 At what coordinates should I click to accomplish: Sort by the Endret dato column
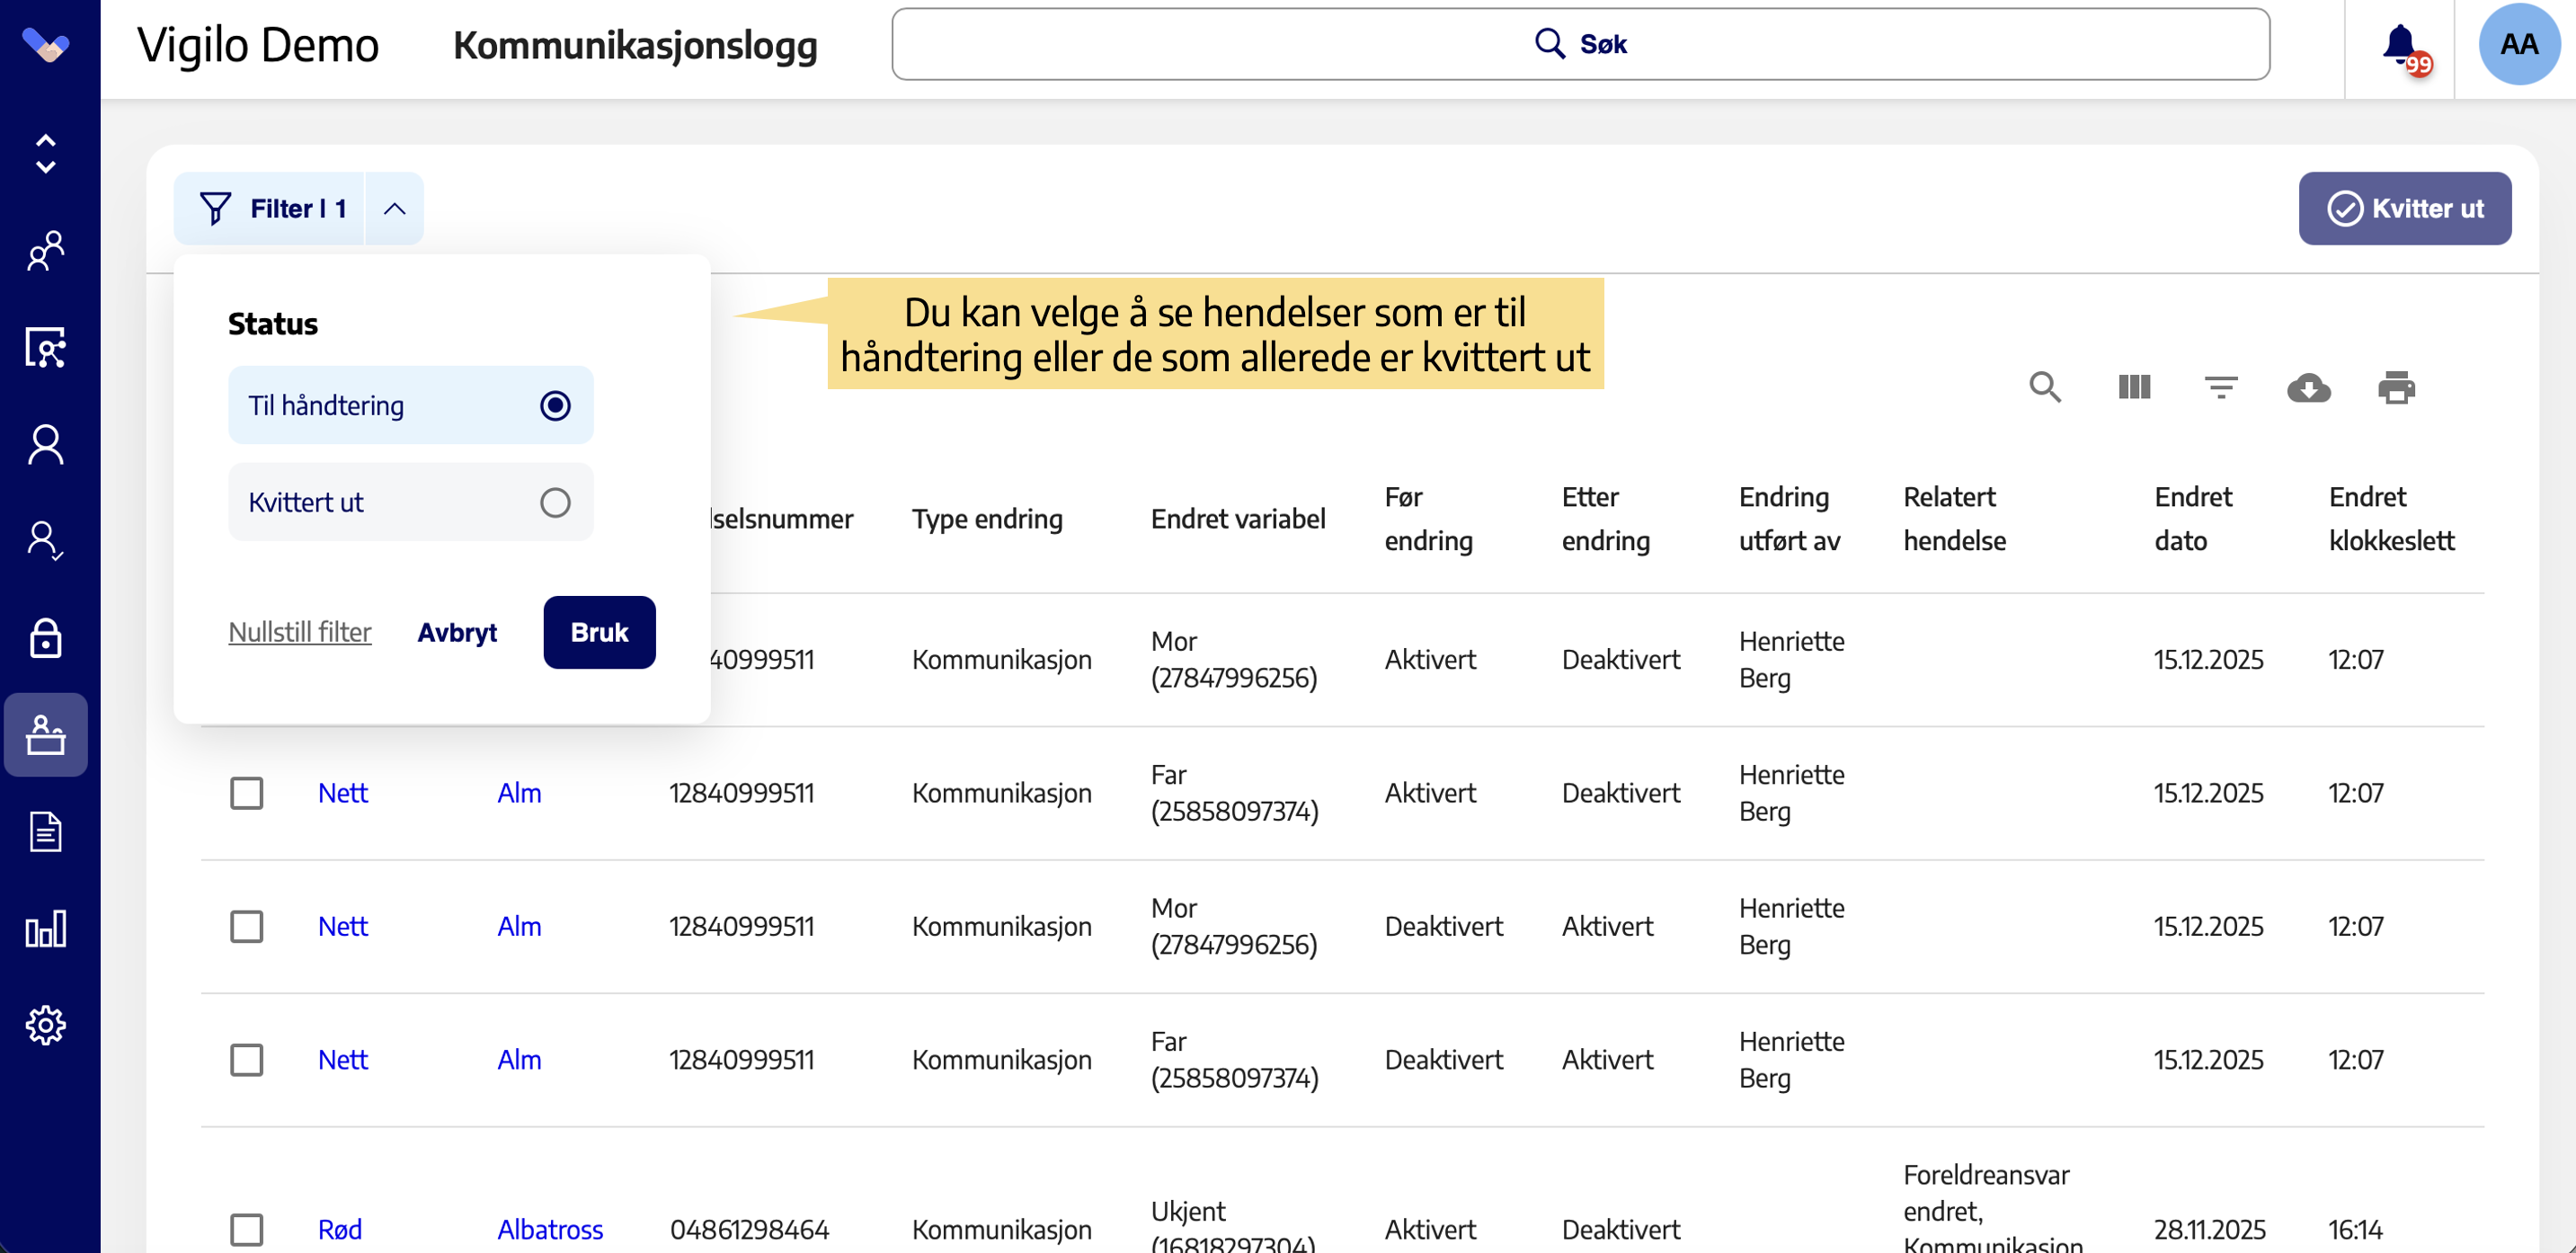point(2193,519)
